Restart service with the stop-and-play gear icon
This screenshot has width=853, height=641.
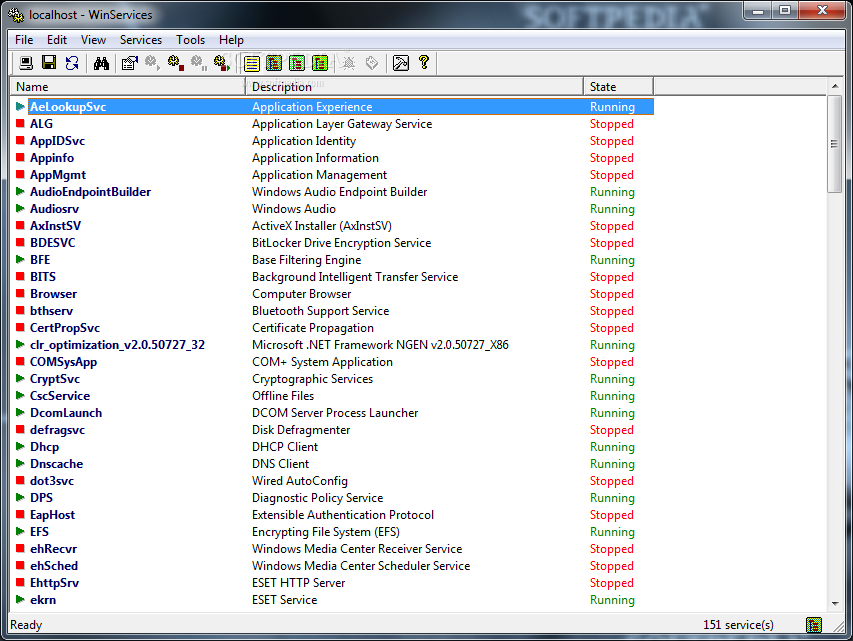point(221,63)
